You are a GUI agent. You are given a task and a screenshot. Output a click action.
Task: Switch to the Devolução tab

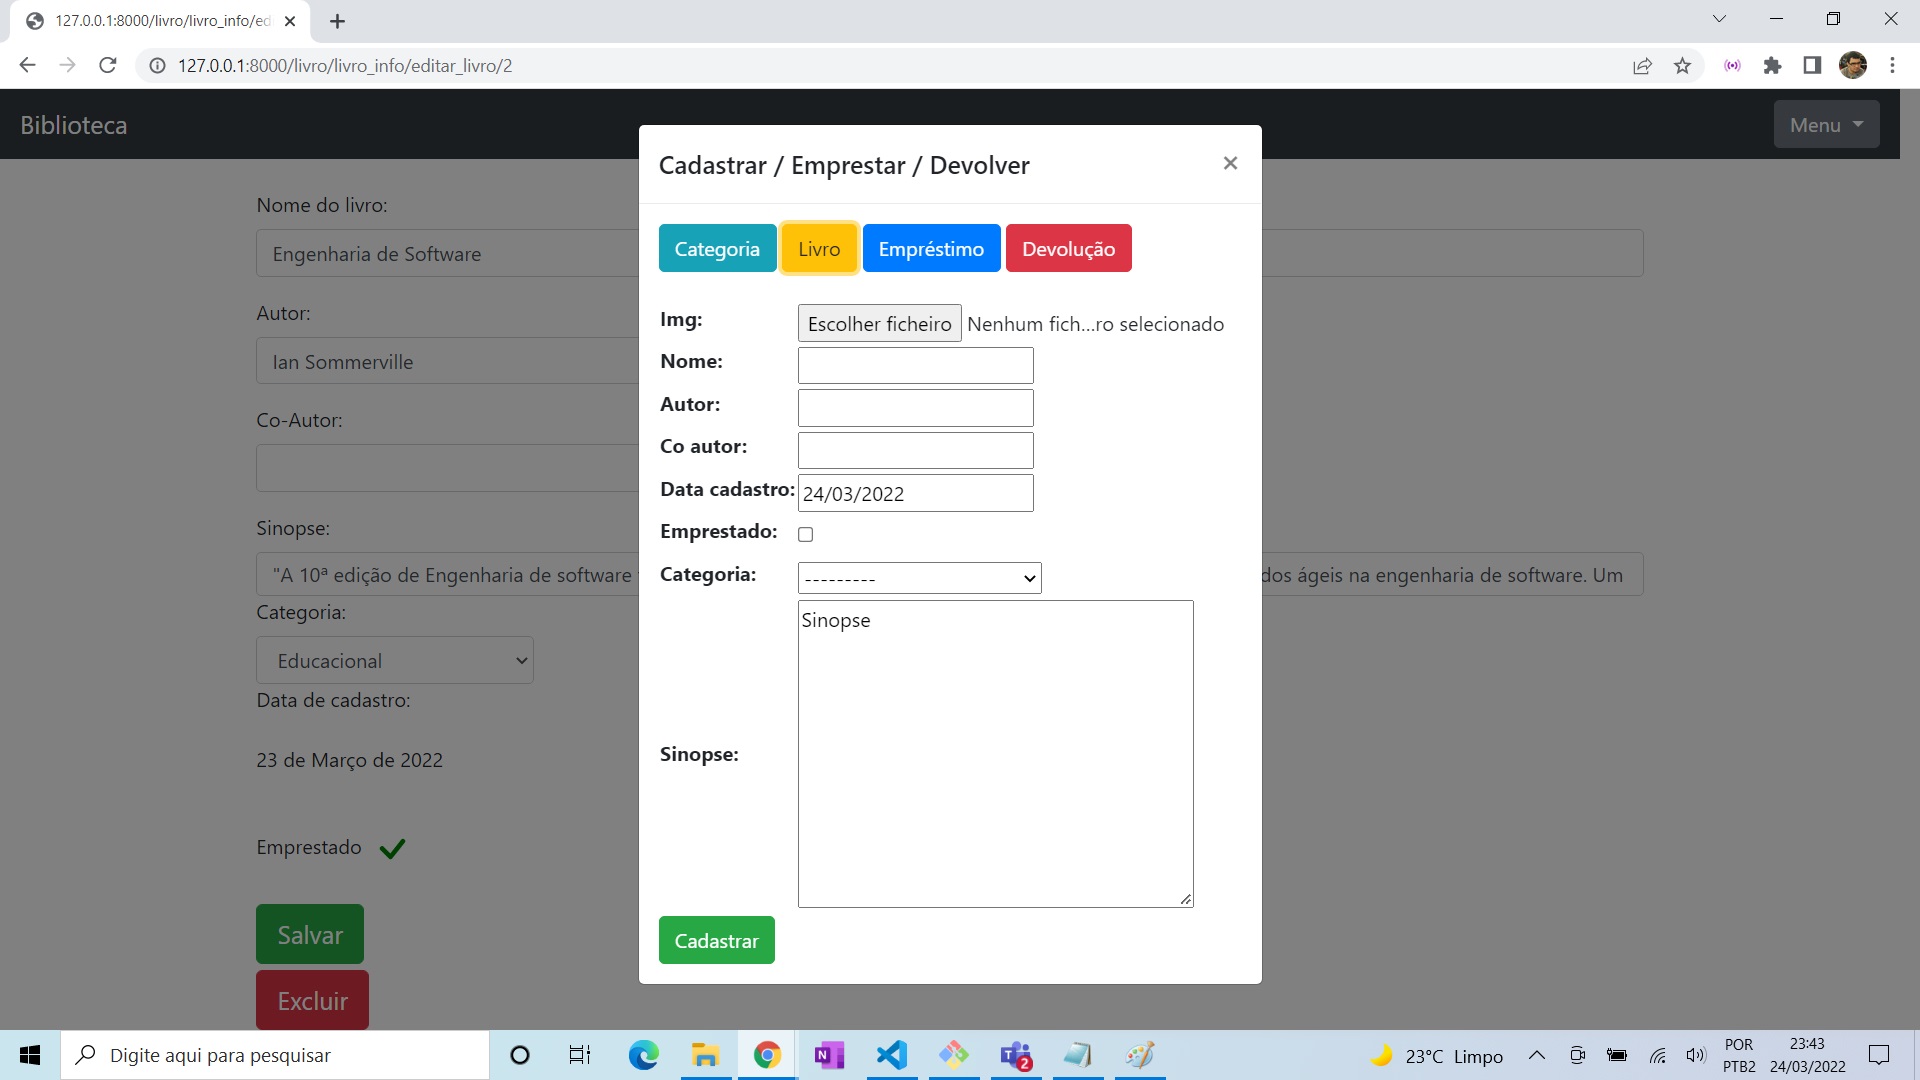pyautogui.click(x=1068, y=249)
